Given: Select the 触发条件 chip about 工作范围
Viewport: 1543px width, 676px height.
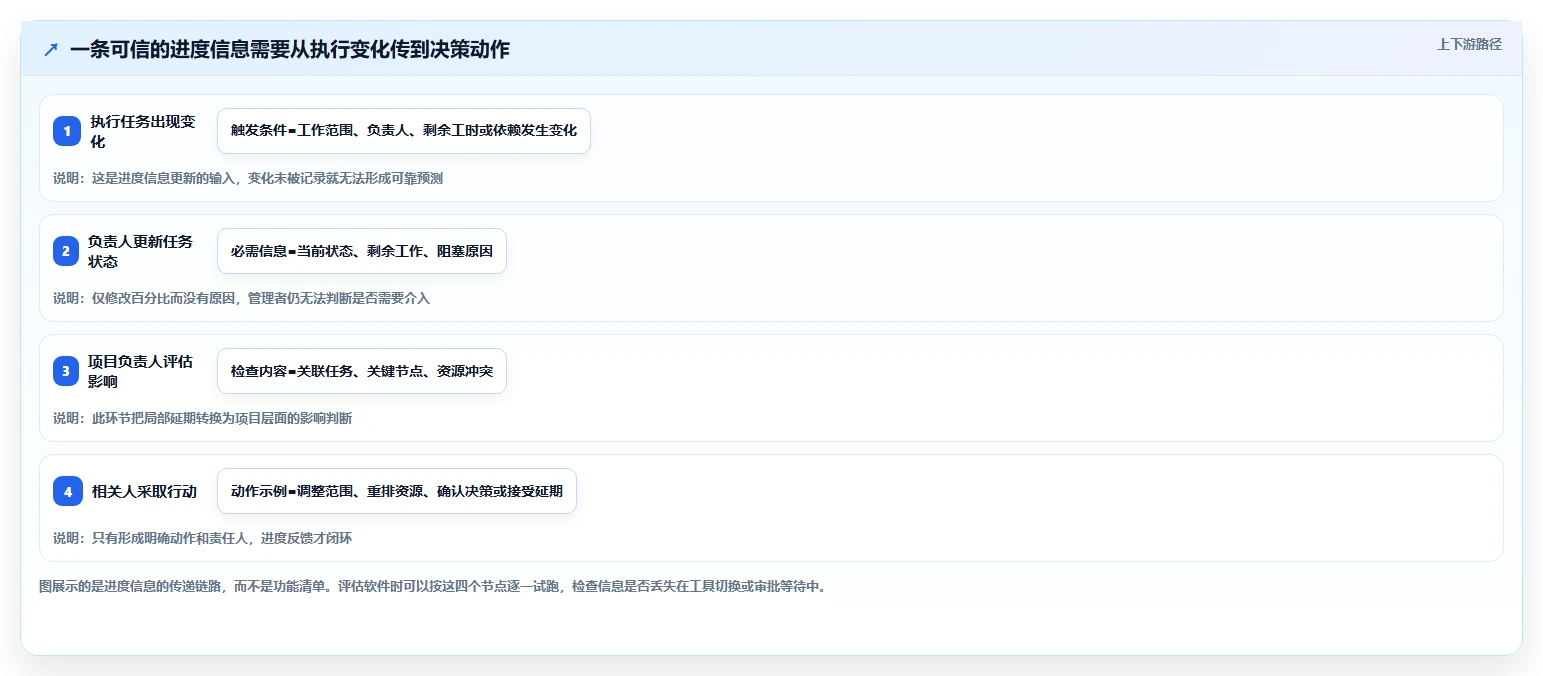Looking at the screenshot, I should point(404,131).
